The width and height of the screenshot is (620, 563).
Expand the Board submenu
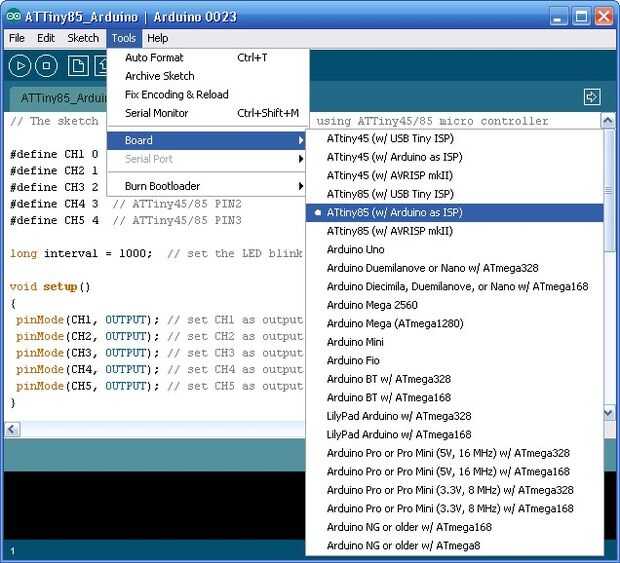point(206,140)
